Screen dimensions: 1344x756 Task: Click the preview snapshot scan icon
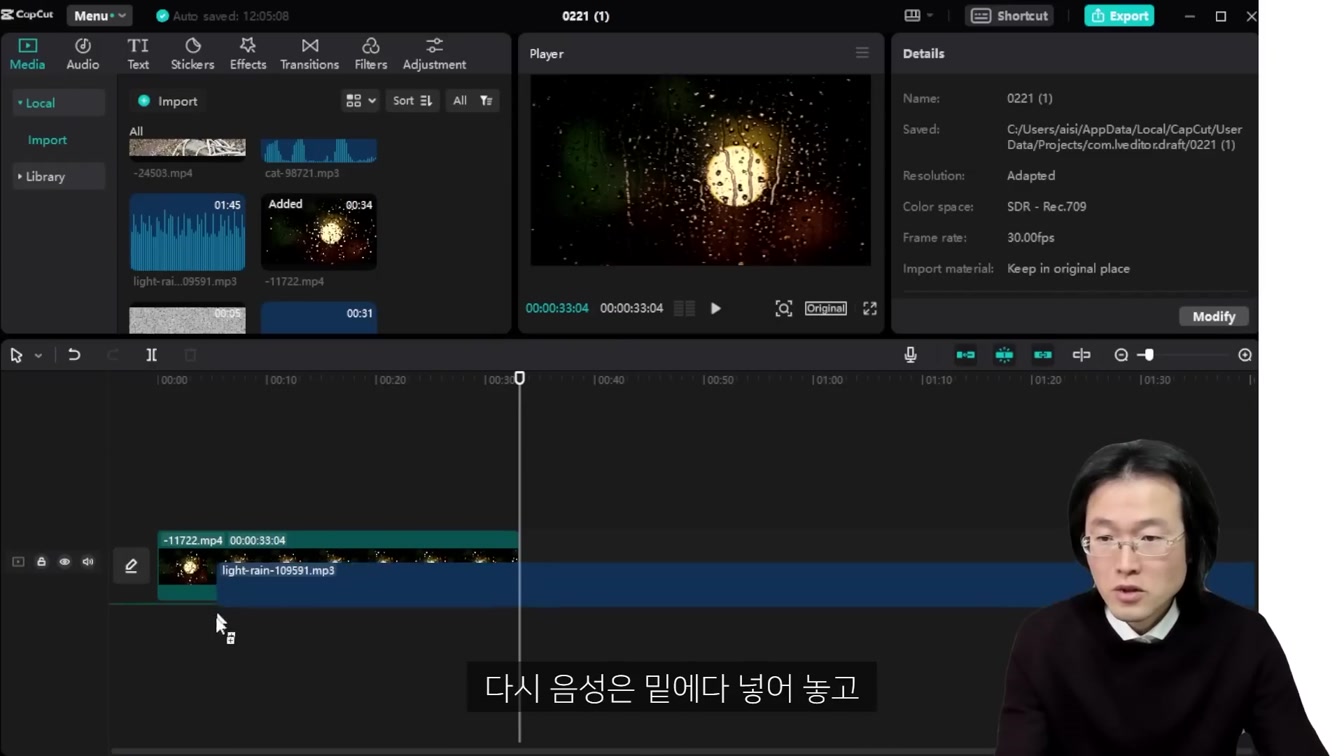pos(784,308)
